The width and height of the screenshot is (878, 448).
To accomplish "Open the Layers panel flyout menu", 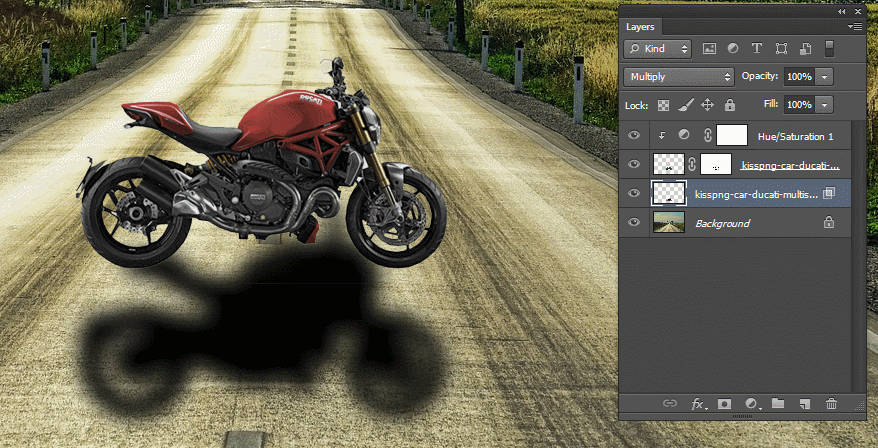I will click(x=855, y=26).
